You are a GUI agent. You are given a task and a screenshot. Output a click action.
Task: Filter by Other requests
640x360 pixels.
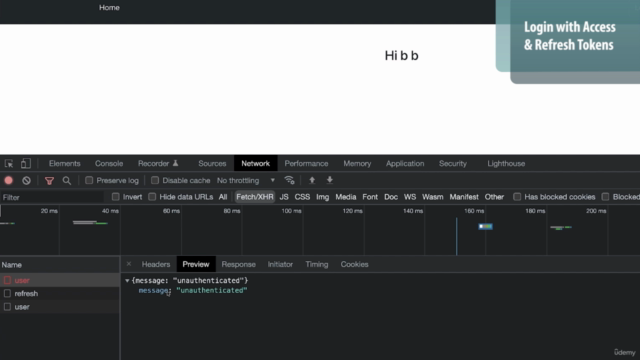coord(494,197)
